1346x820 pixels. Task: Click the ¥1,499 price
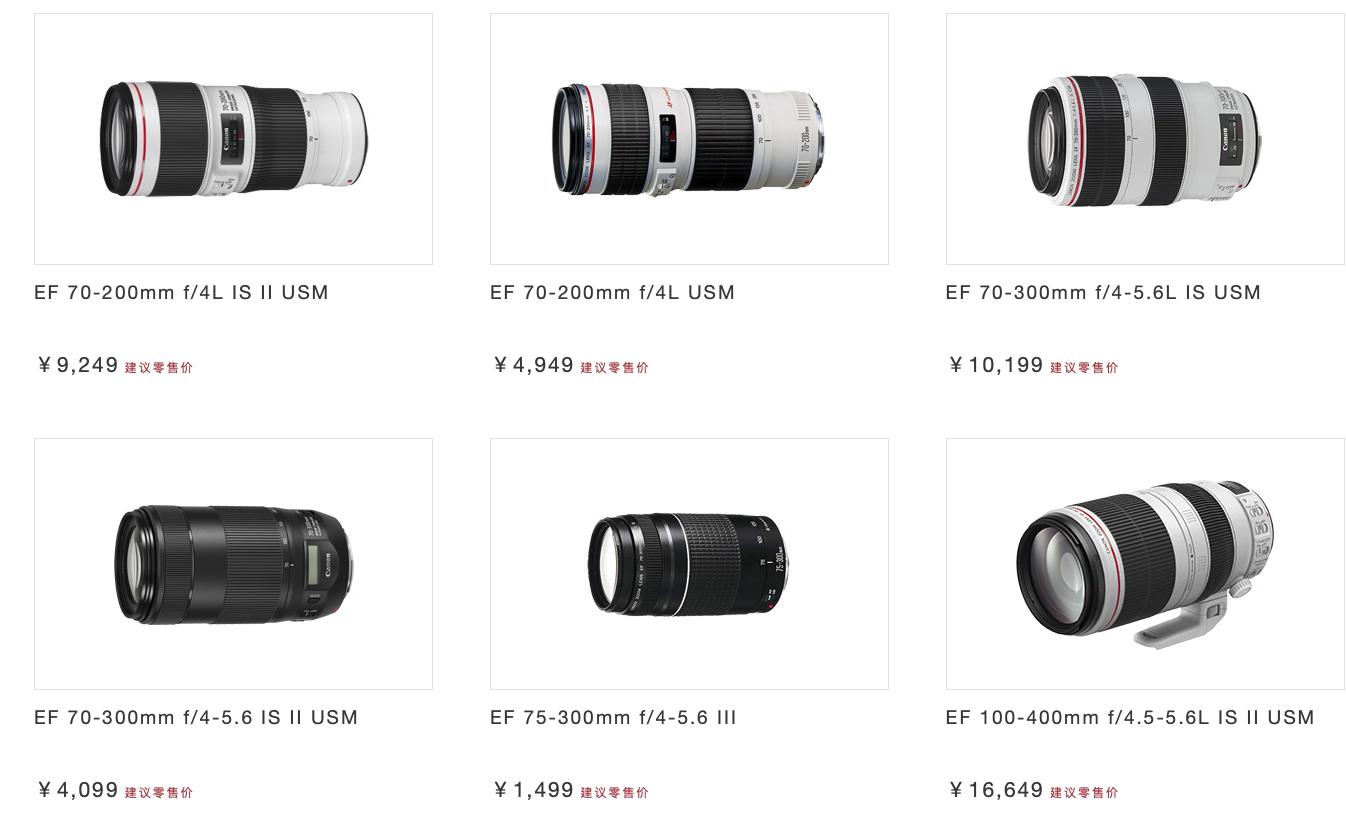point(533,790)
